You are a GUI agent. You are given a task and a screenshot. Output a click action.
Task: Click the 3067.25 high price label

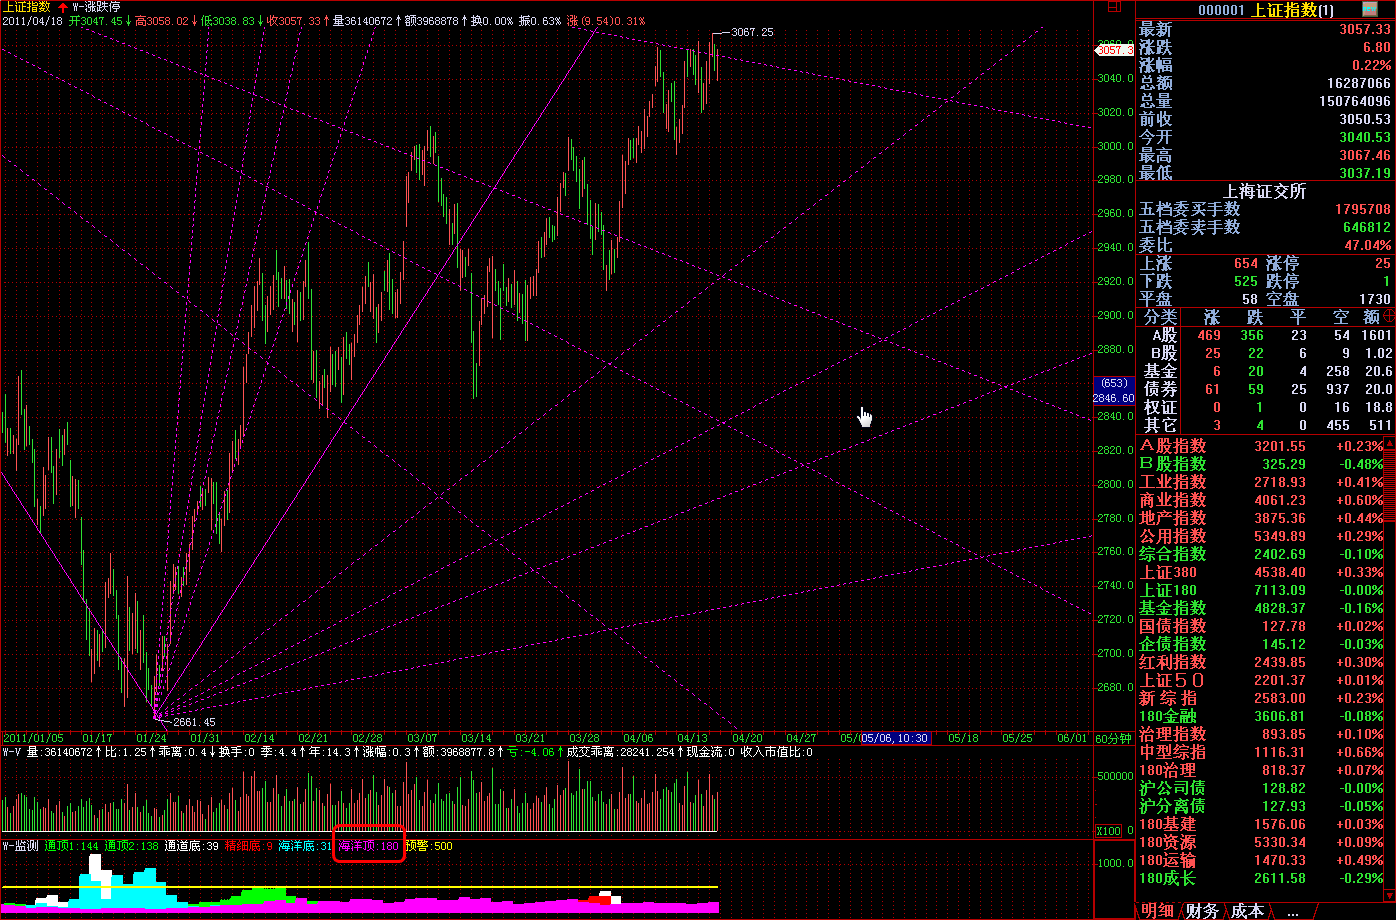752,32
